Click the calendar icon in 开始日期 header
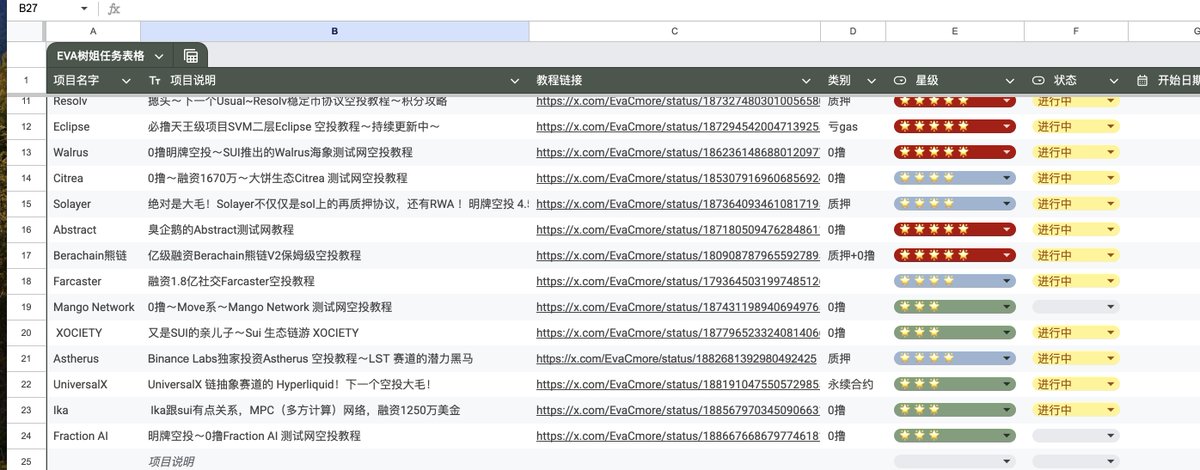 [1143, 80]
